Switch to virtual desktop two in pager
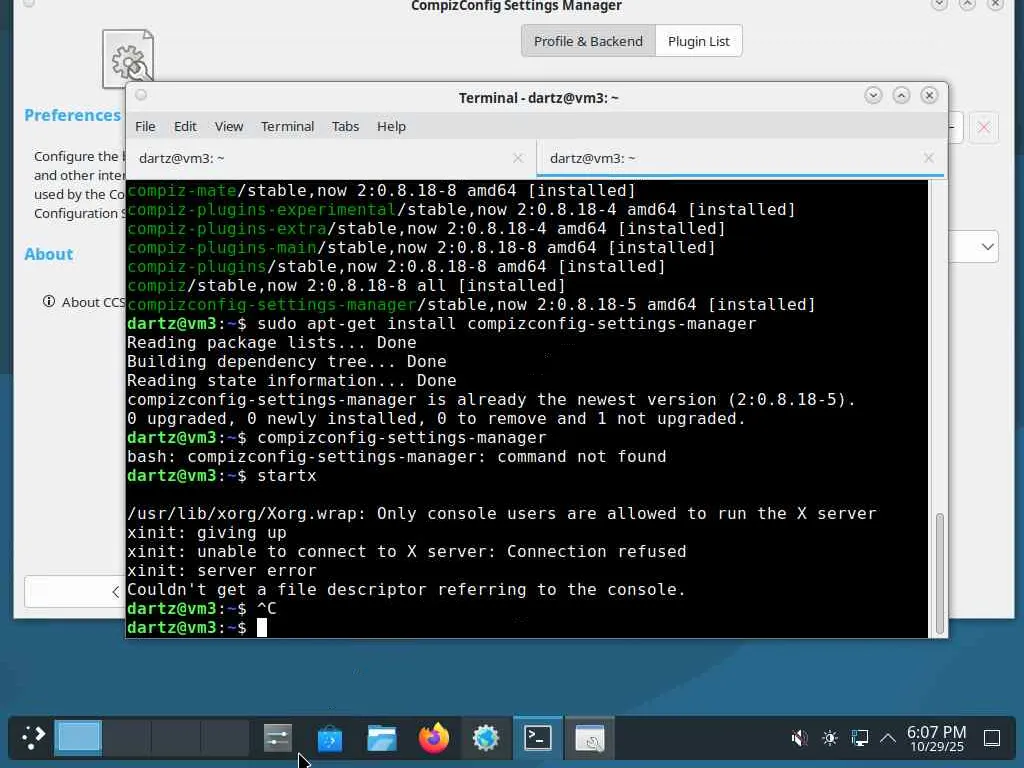Screen dimensions: 1024x768 (x=127, y=738)
